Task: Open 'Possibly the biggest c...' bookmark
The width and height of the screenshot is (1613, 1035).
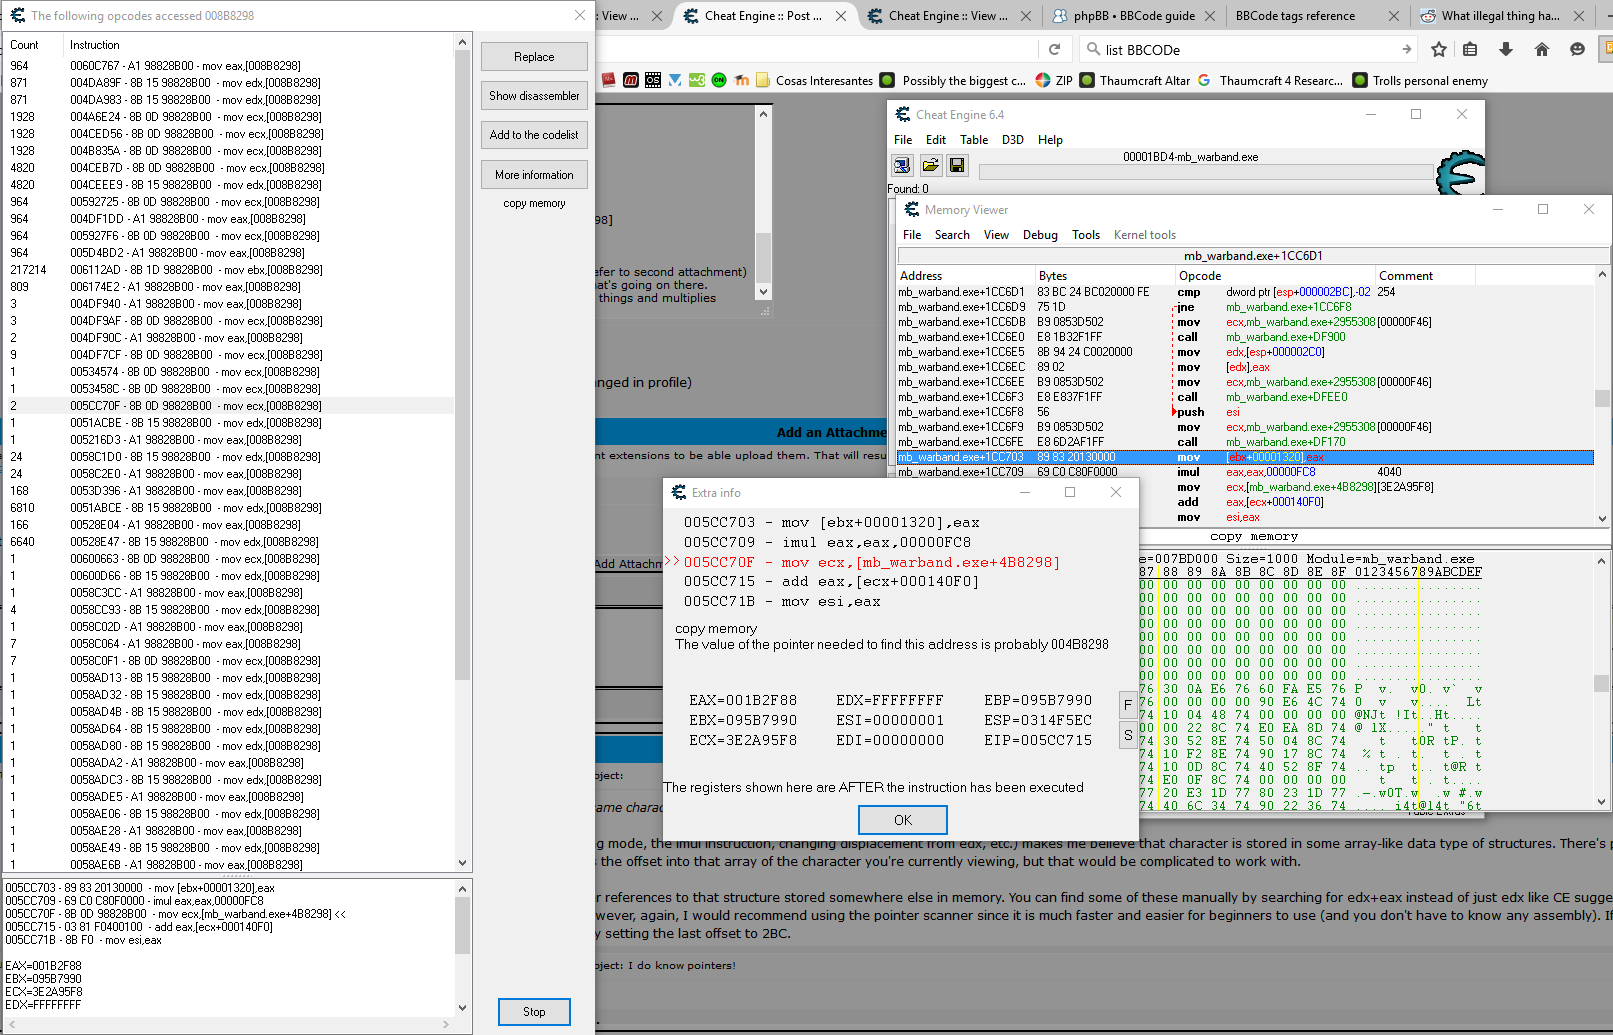Action: 954,81
